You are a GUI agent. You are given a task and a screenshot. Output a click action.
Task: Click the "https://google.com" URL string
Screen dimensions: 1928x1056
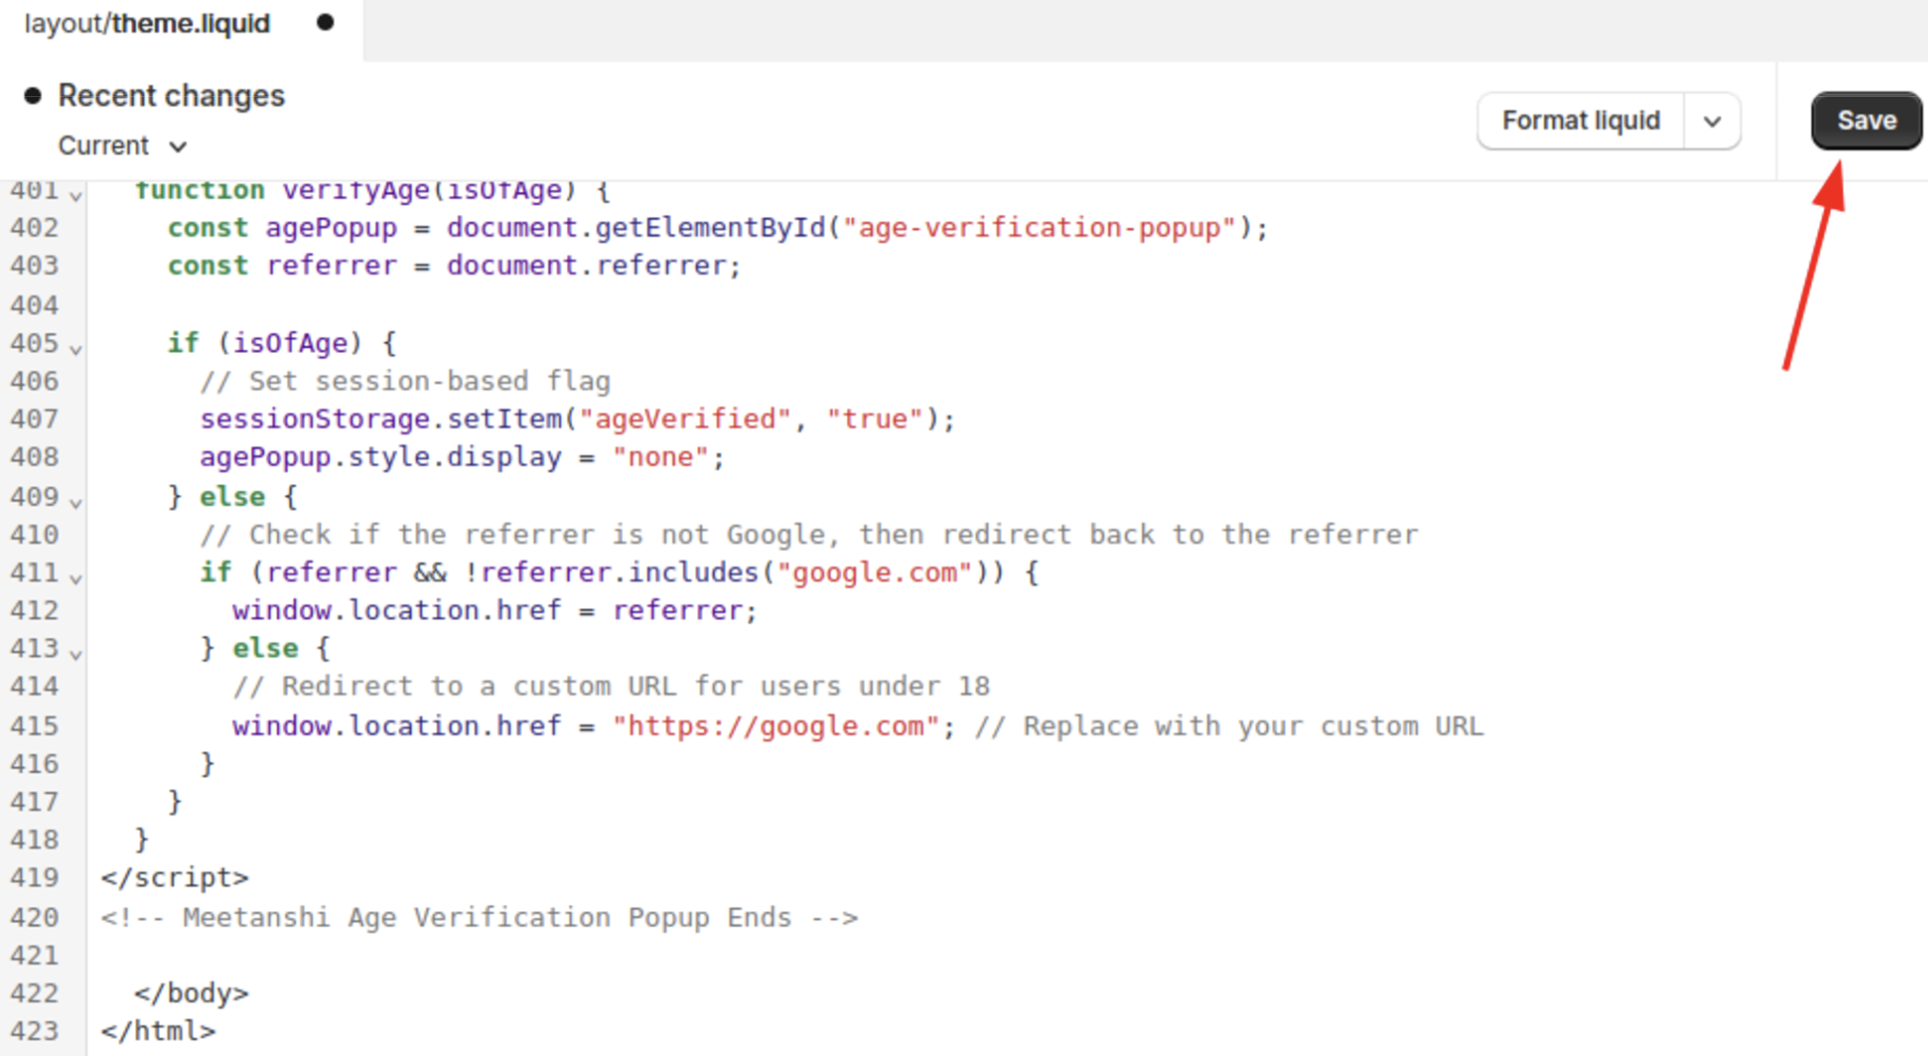[x=776, y=726]
